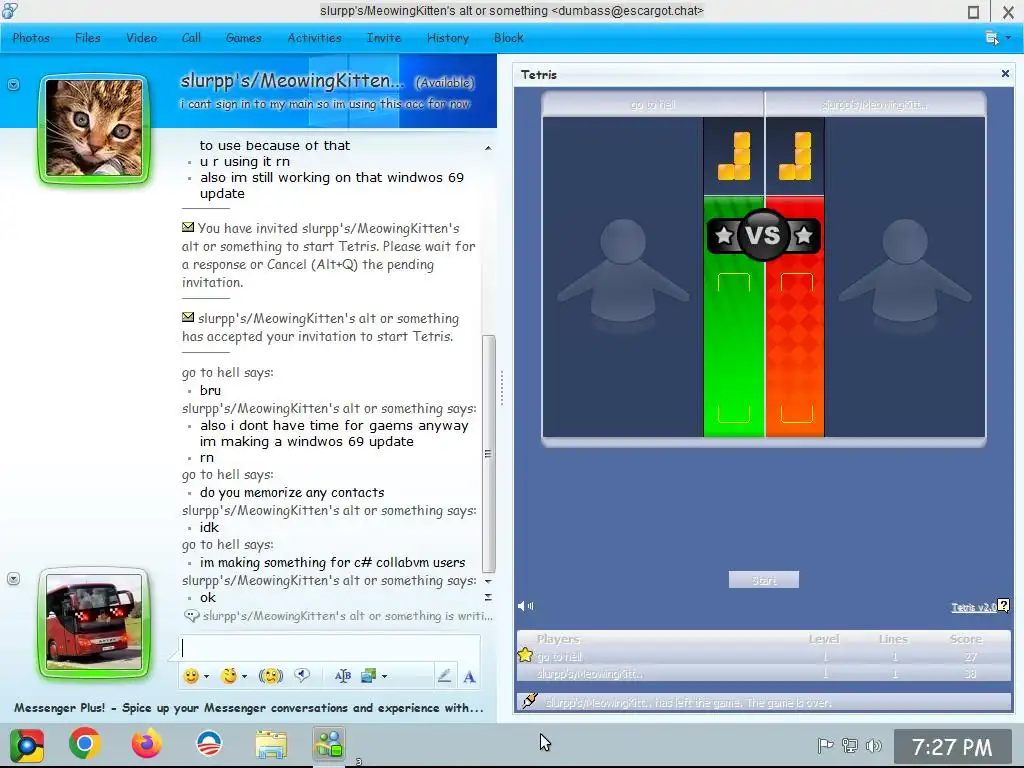Open Tetris help question mark icon
This screenshot has width=1024, height=768.
1004,606
